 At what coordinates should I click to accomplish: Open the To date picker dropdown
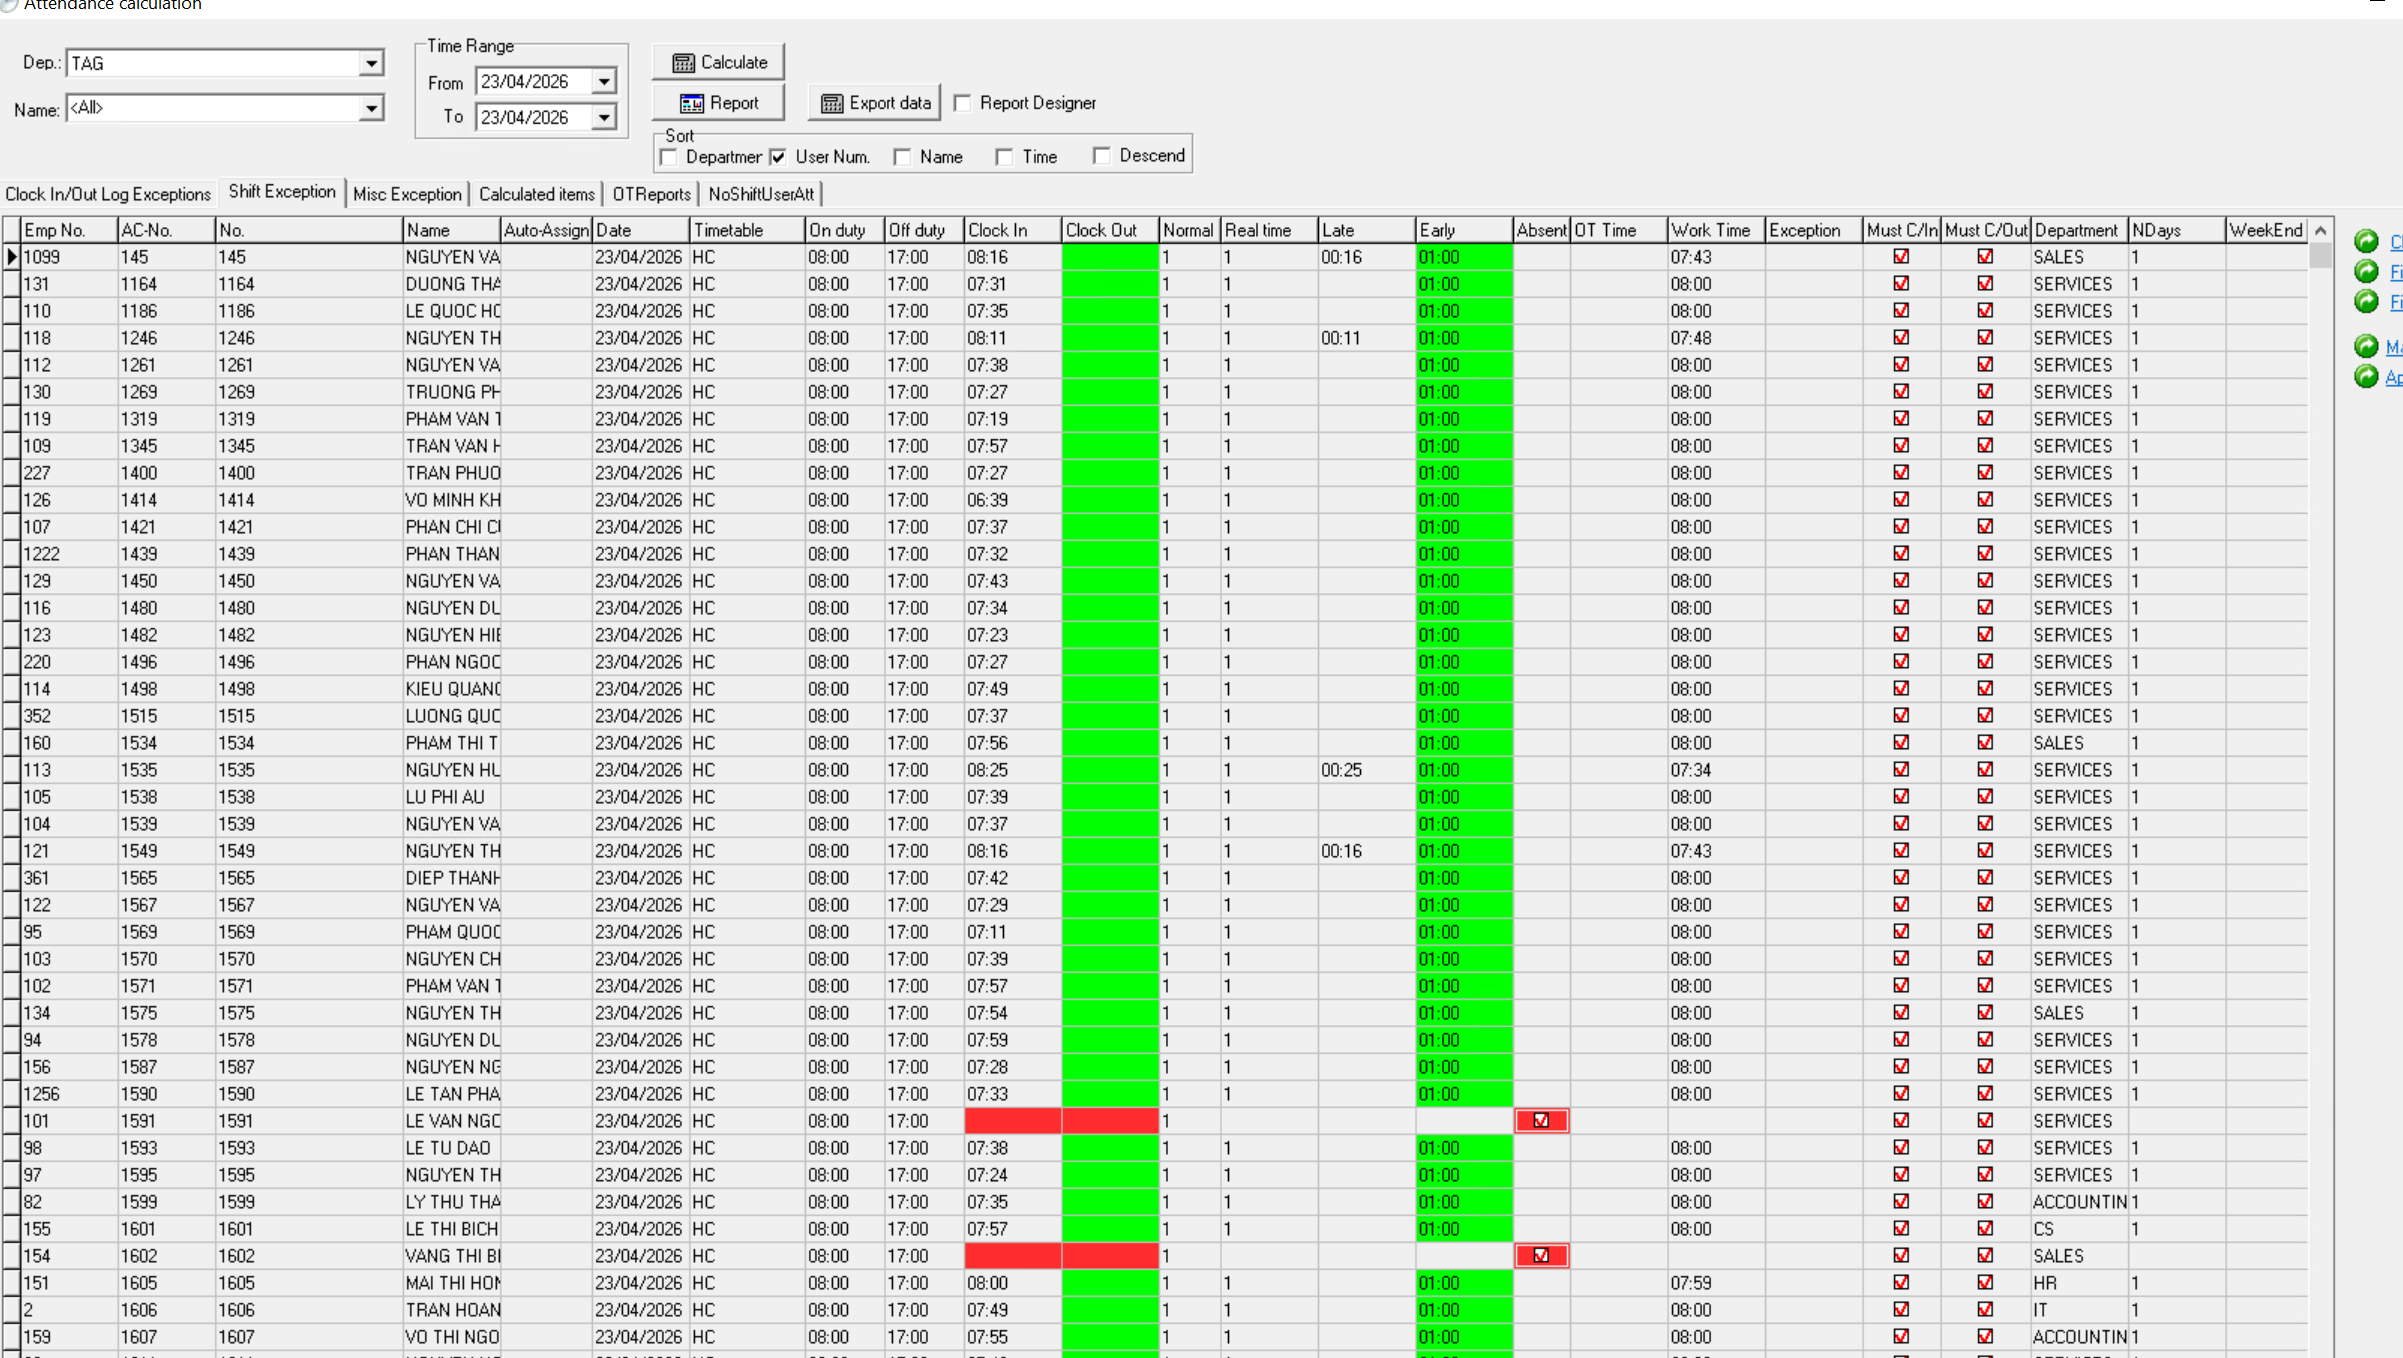point(604,118)
